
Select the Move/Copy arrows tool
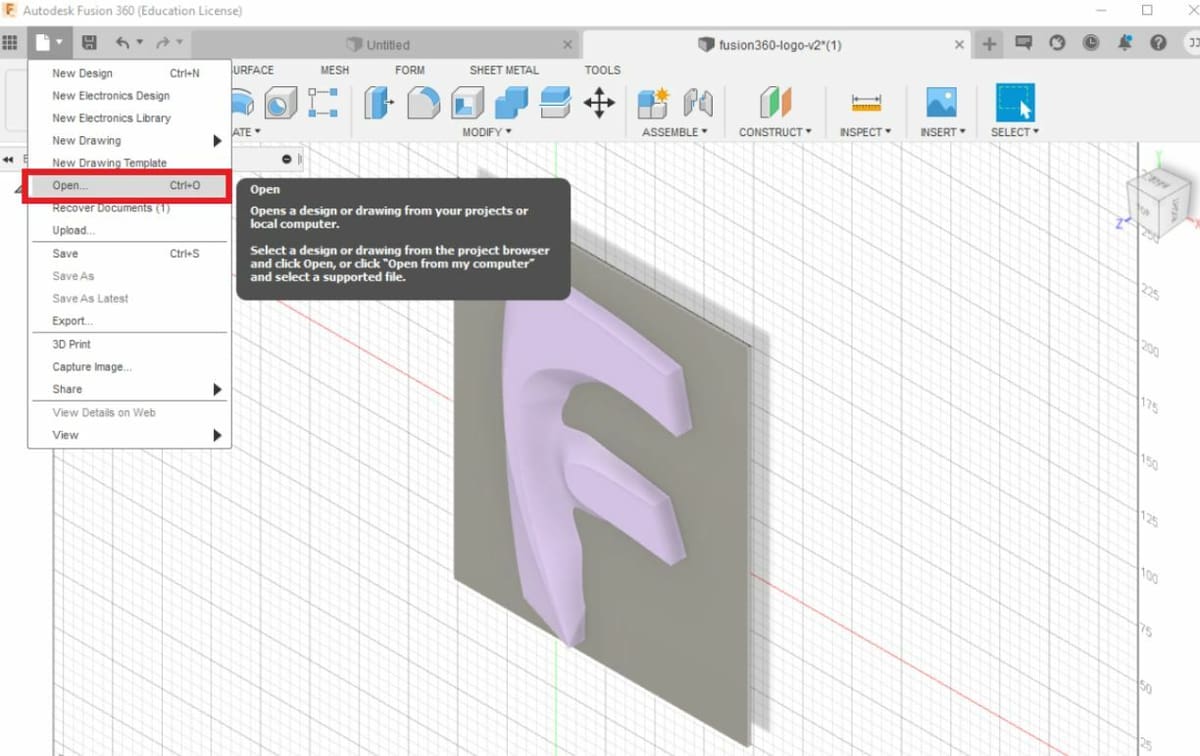(x=599, y=102)
